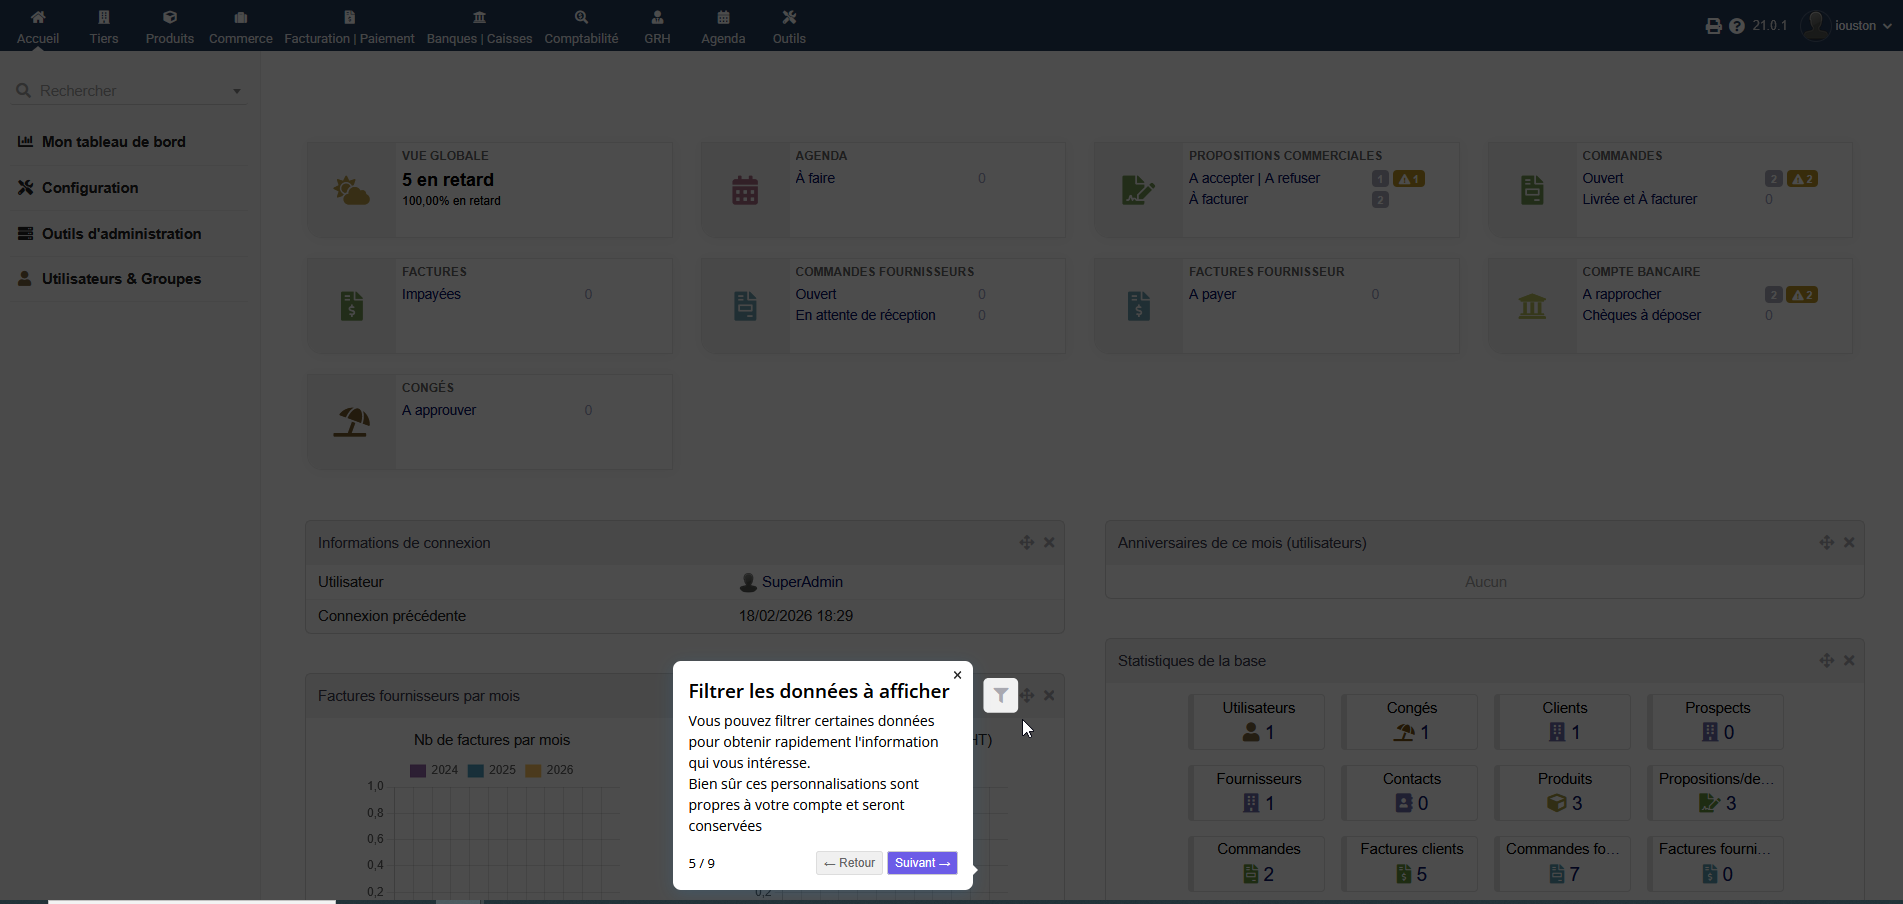1903x904 pixels.
Task: Toggle the 2025 series legend swatch
Action: tap(476, 770)
